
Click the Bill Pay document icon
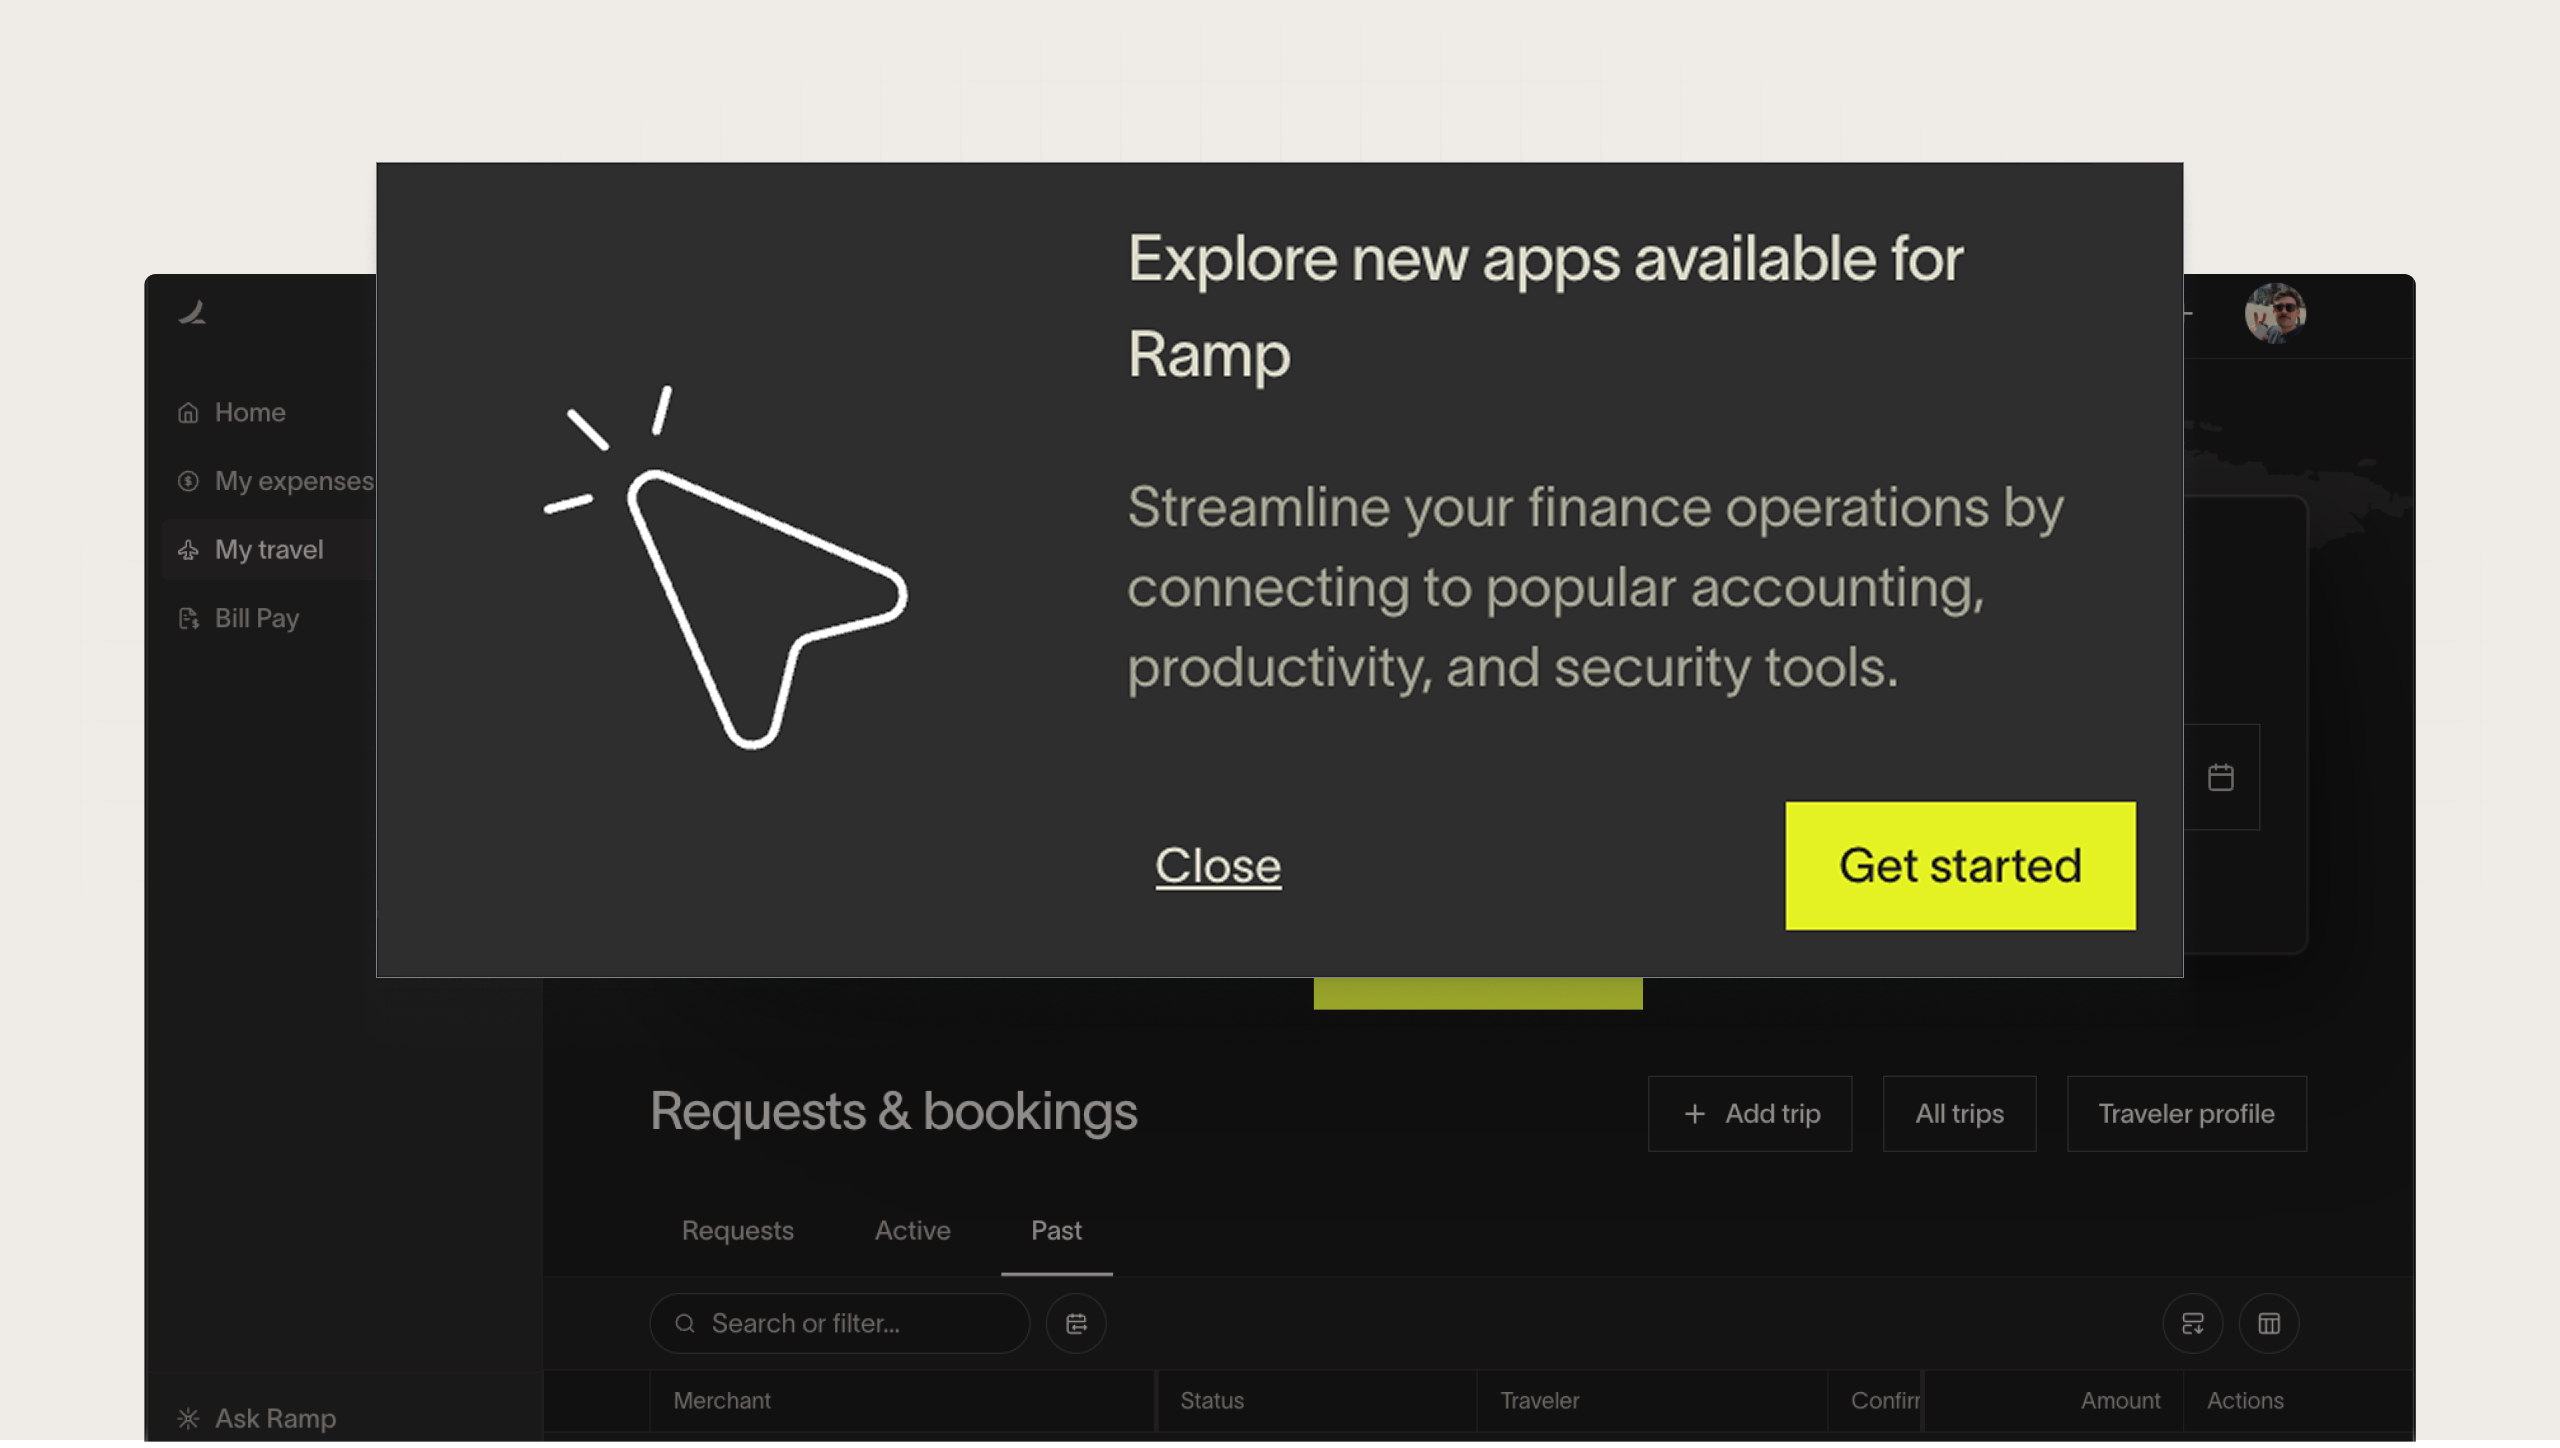189,618
